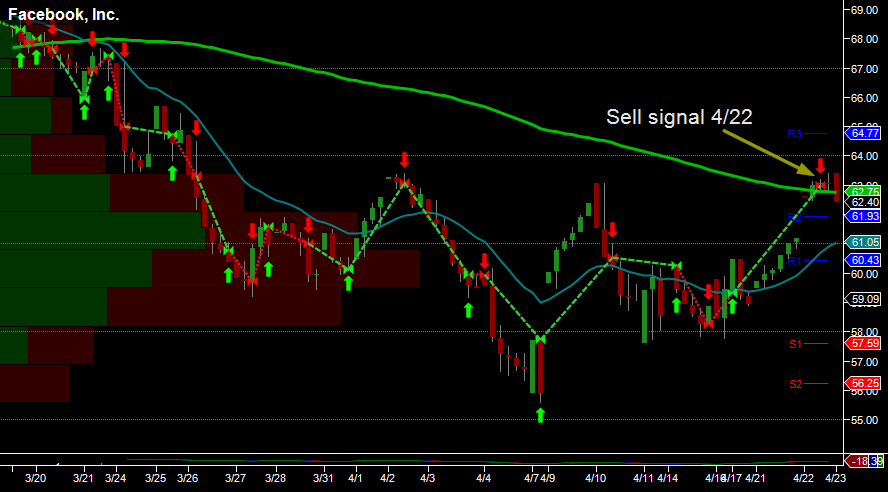This screenshot has width=888, height=492.
Task: Click the green cross marker at the 4/7 swing low
Action: point(540,339)
